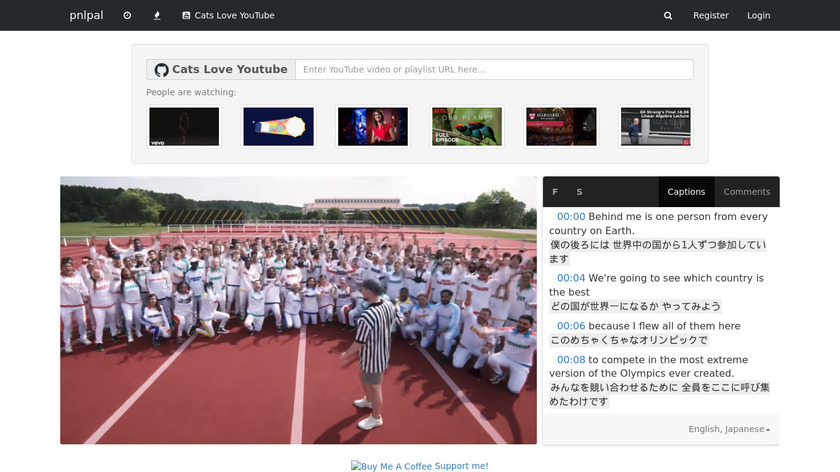Toggle the F button in caption panel

[x=555, y=192]
